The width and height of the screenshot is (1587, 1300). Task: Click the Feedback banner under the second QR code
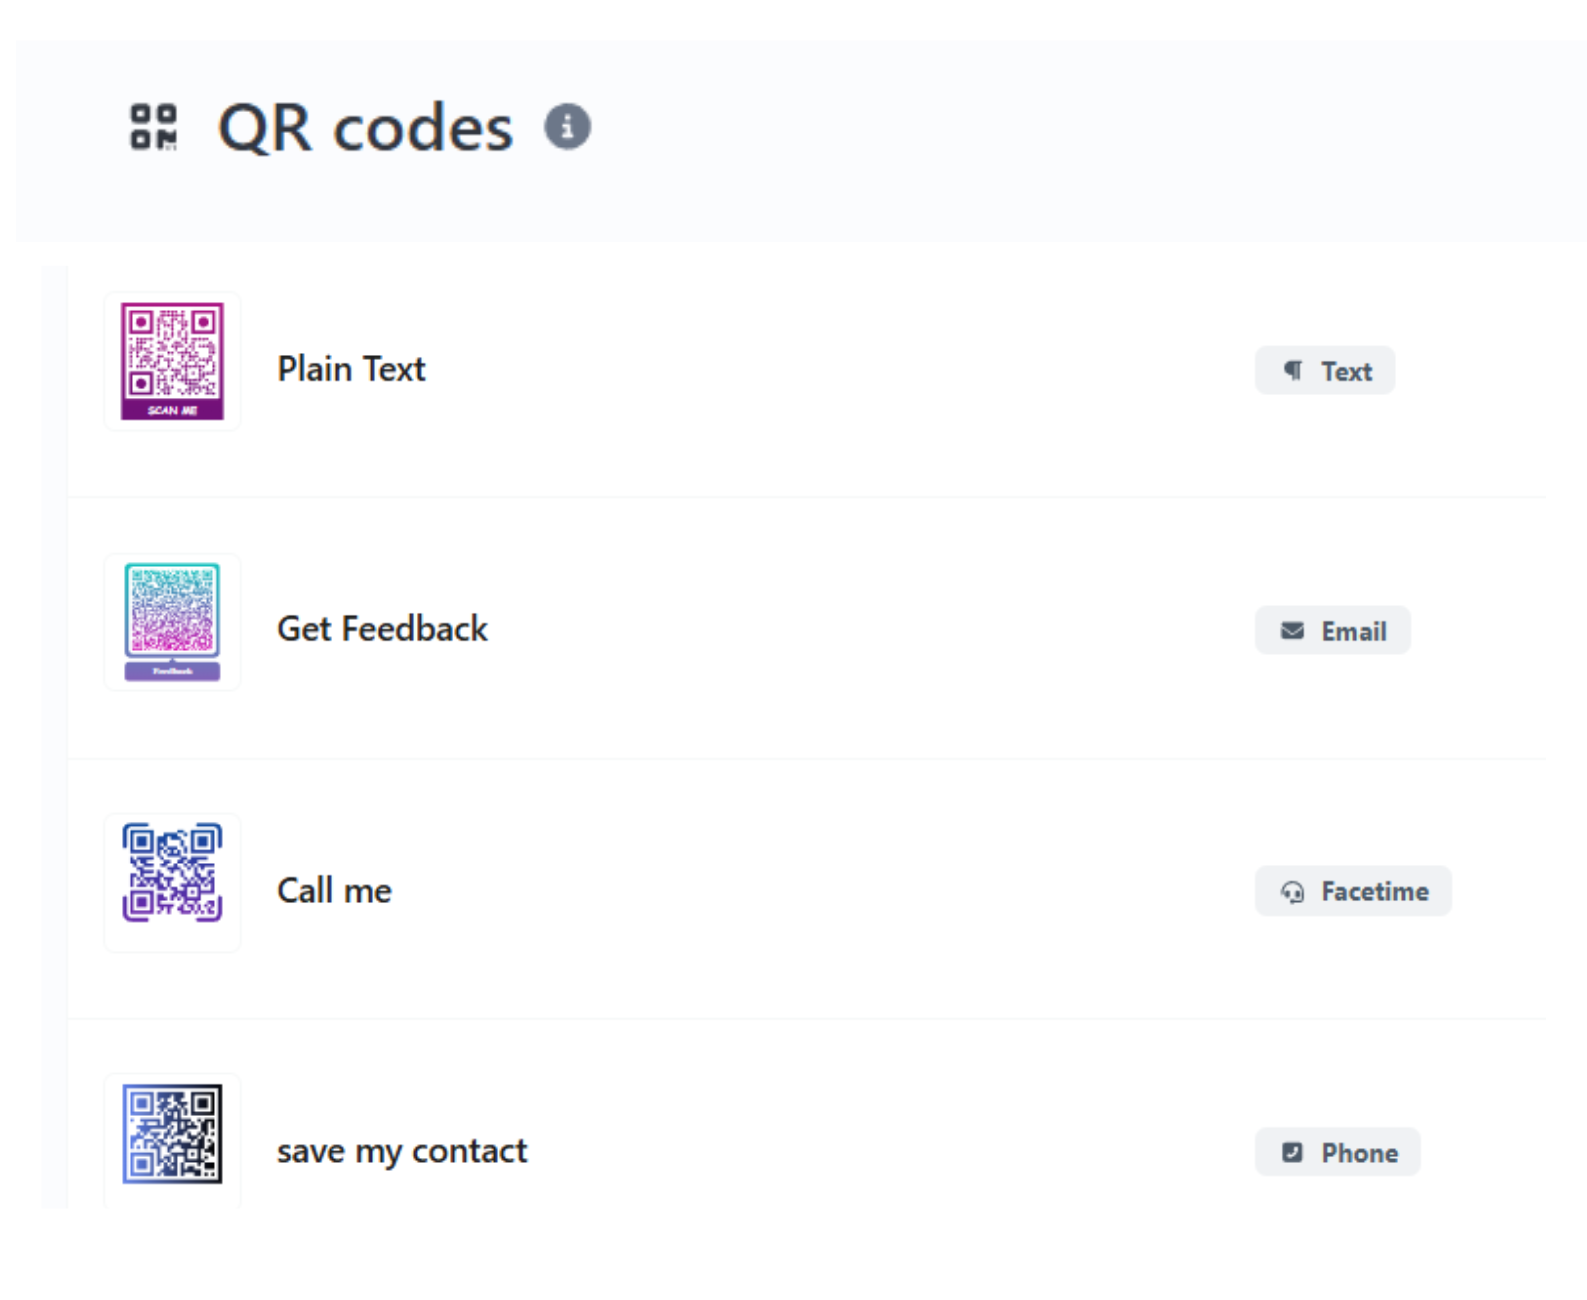tap(171, 671)
